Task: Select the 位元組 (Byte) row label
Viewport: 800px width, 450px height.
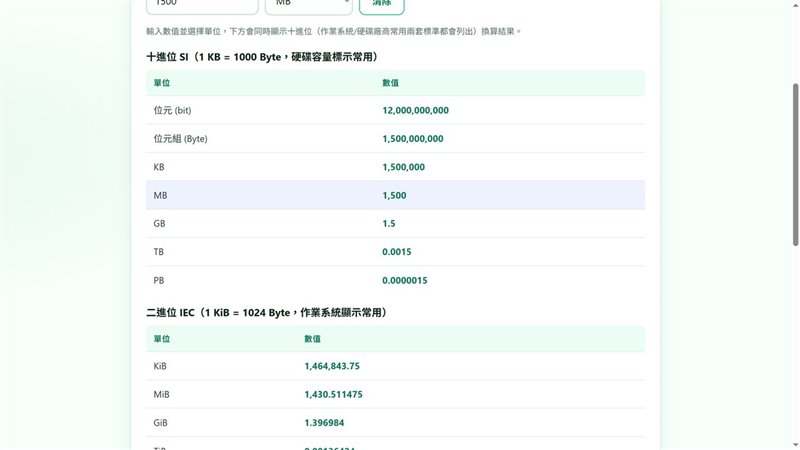Action: click(181, 139)
